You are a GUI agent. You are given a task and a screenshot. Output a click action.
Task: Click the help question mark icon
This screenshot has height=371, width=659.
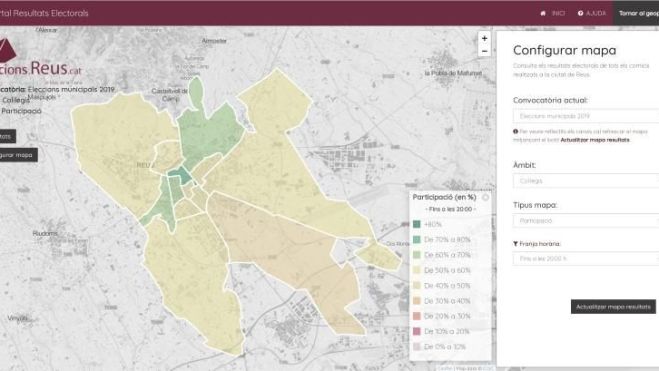[x=580, y=13]
